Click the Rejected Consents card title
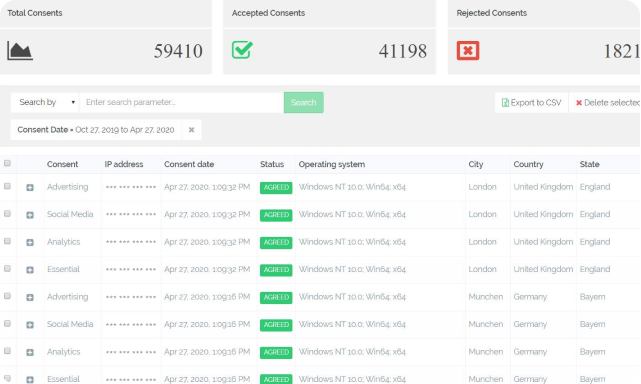 tap(491, 13)
